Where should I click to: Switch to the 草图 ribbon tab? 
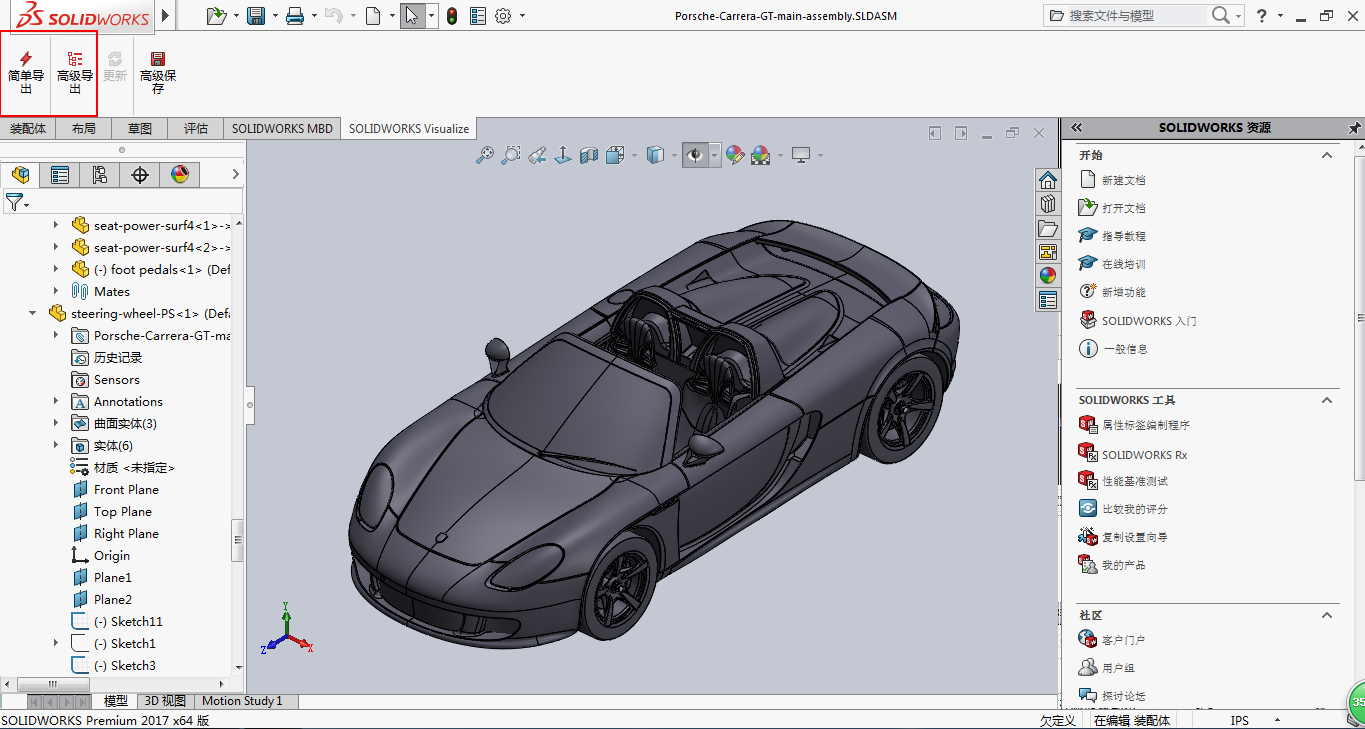[140, 128]
